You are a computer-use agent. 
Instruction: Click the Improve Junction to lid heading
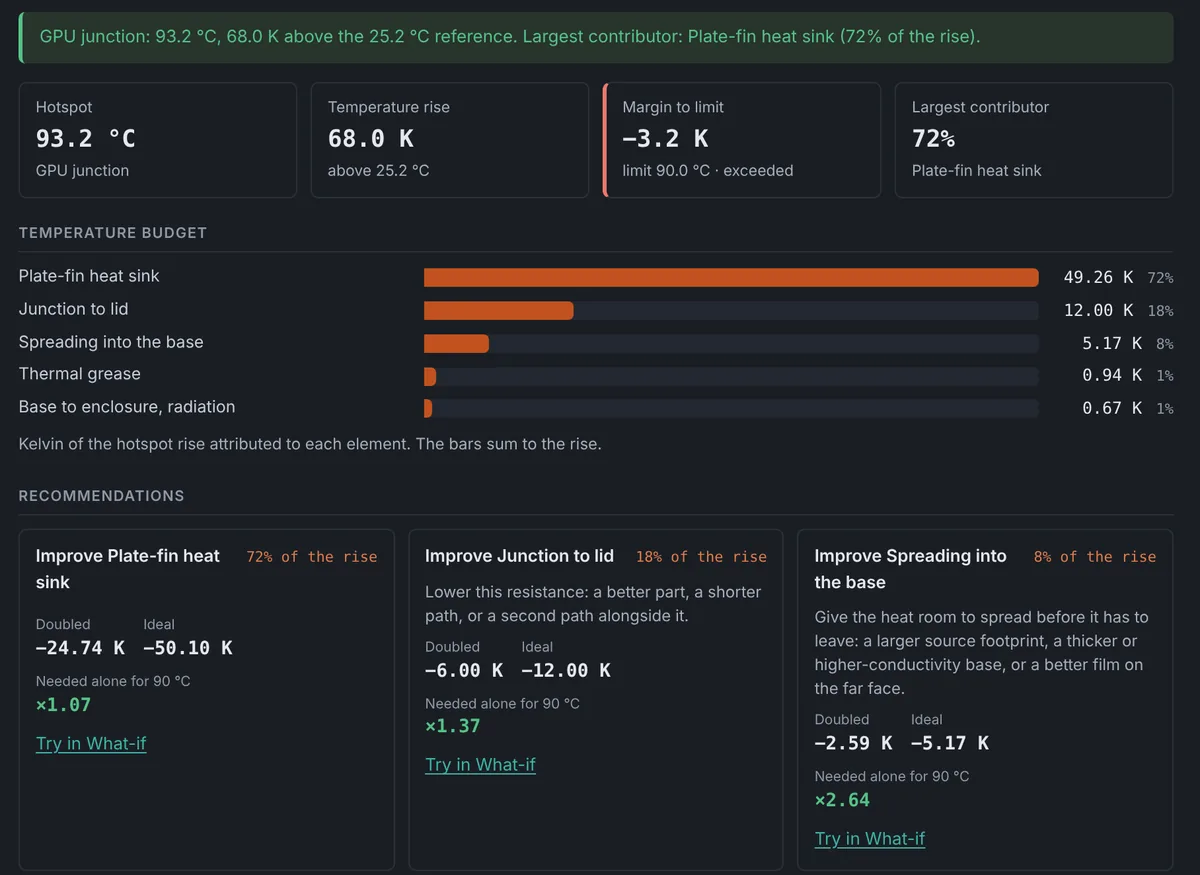point(519,556)
